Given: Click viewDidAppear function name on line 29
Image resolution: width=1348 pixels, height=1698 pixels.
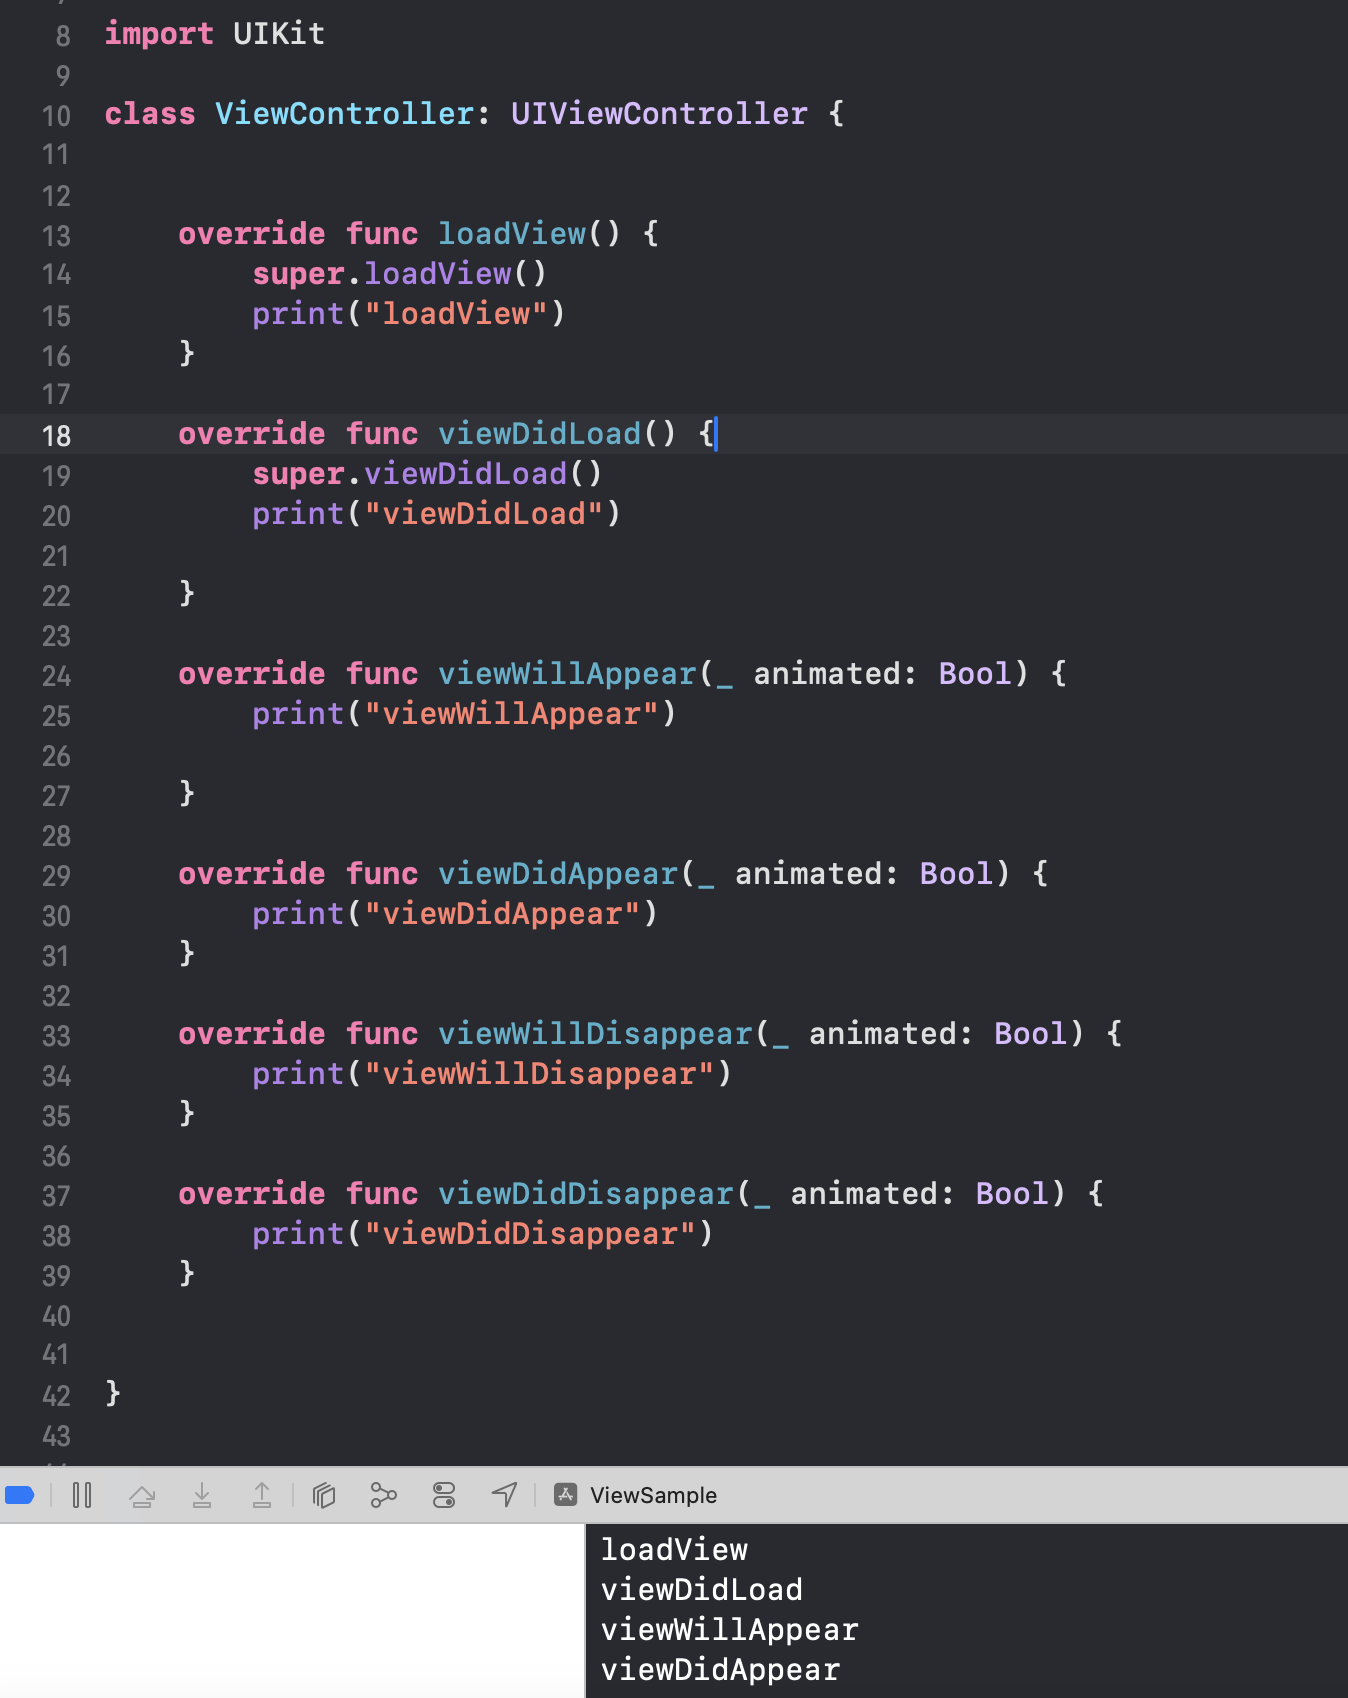Looking at the screenshot, I should coord(558,874).
